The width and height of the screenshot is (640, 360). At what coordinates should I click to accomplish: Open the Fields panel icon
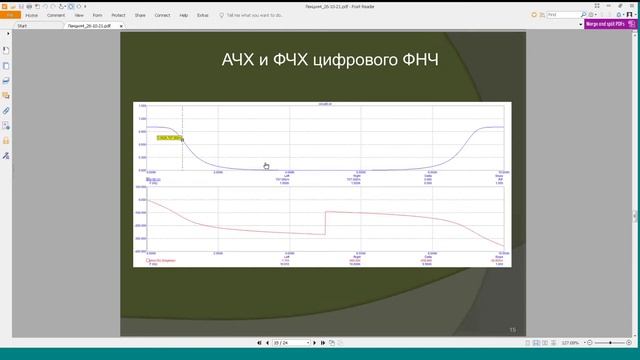coord(6,126)
